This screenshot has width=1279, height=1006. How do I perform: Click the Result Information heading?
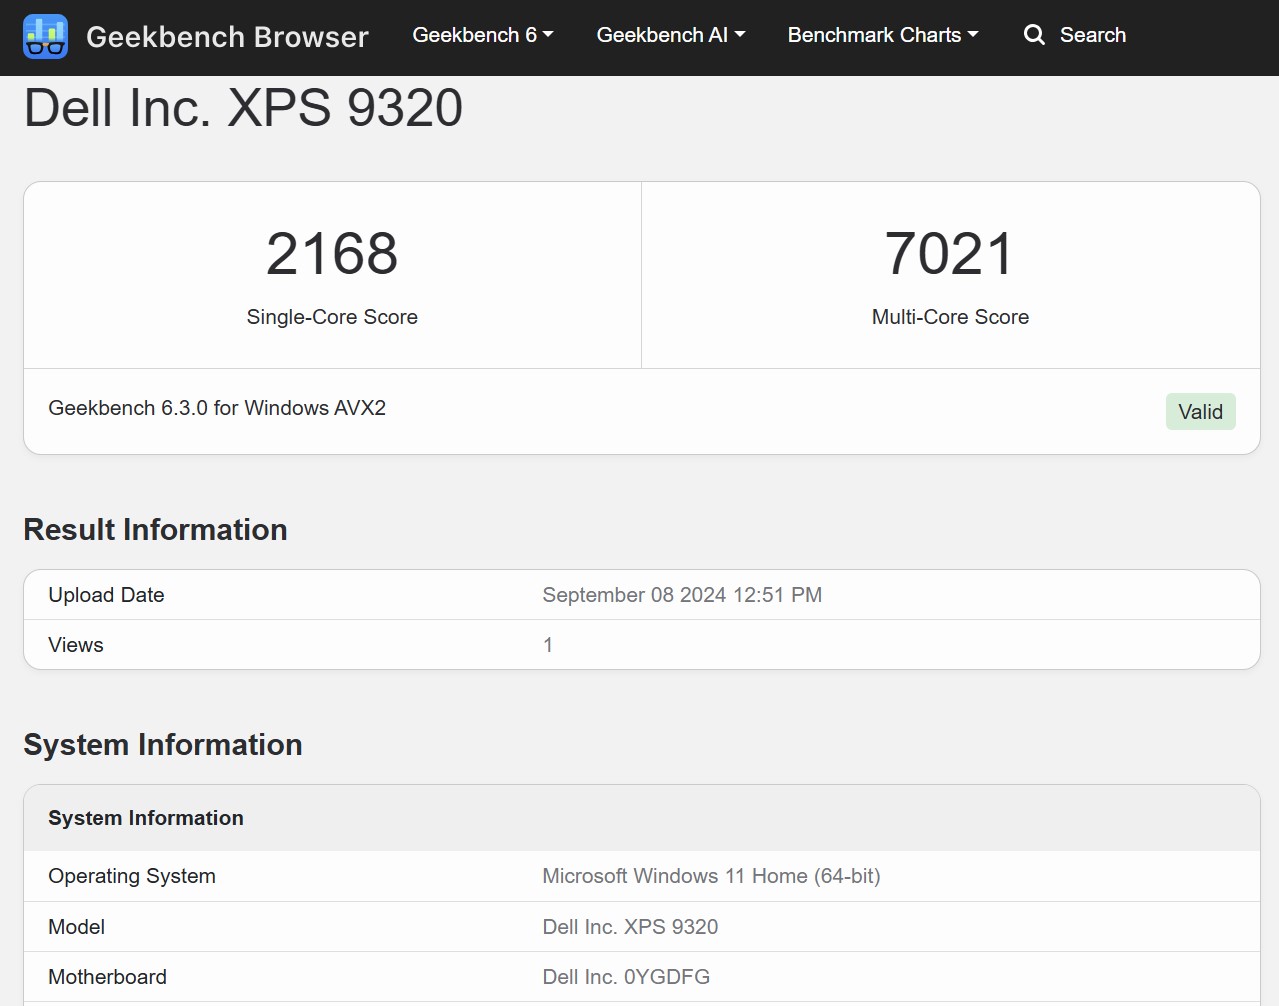[x=155, y=530]
